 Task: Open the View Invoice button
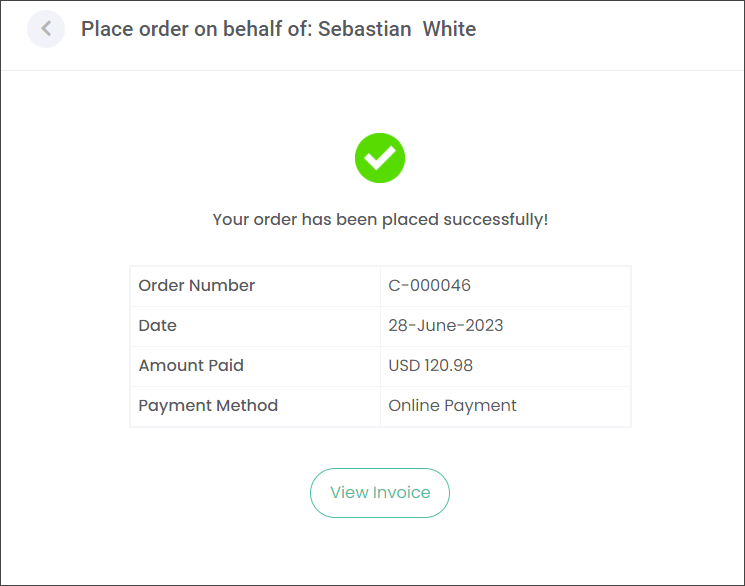click(380, 493)
